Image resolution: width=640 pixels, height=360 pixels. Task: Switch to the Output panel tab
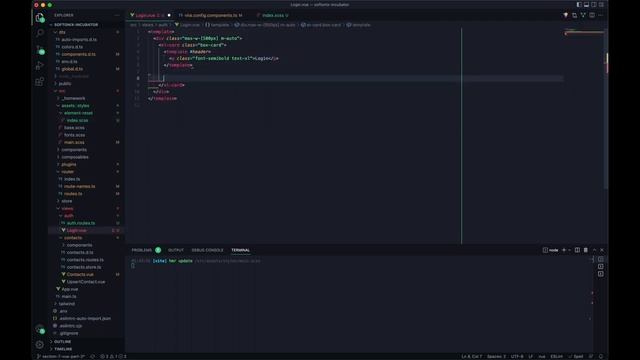[x=176, y=250]
